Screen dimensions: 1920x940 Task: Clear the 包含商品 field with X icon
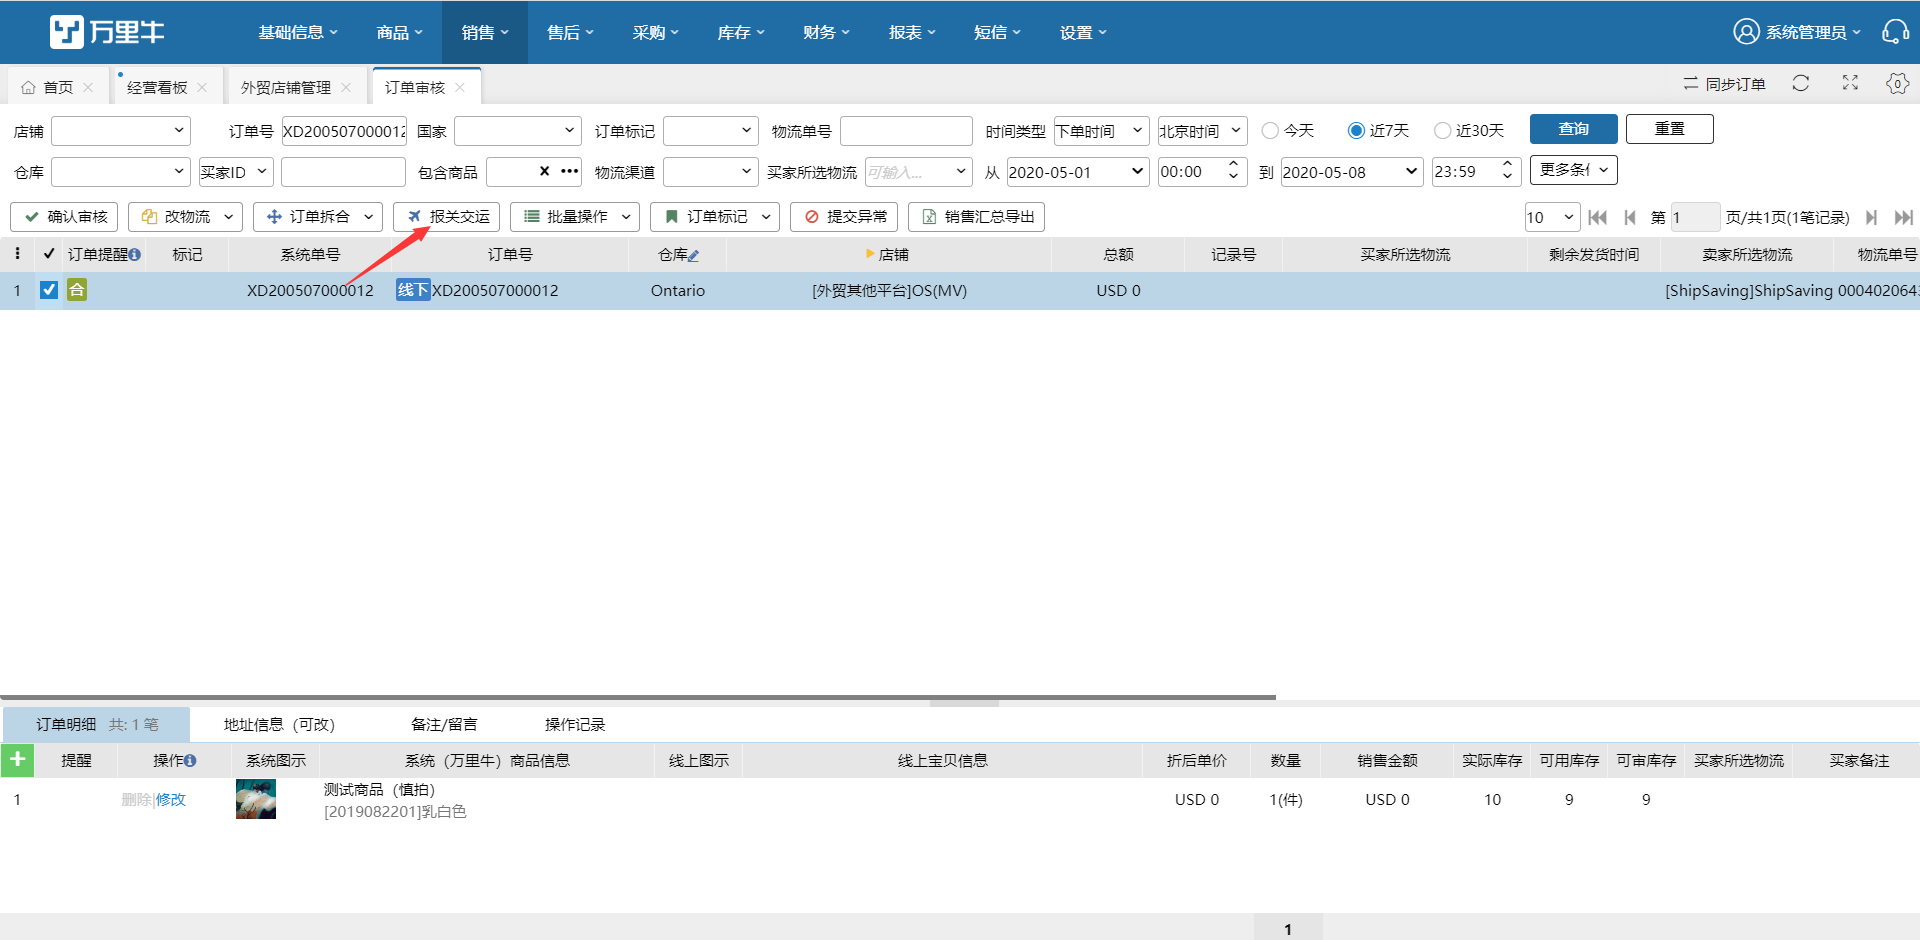544,171
